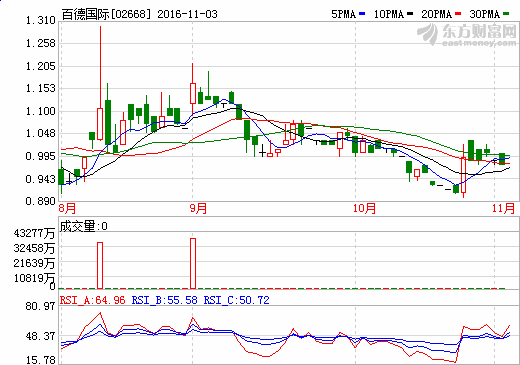Click the 1.310 price axis label
Viewport: 520px width, 365px height.
[x=41, y=21]
